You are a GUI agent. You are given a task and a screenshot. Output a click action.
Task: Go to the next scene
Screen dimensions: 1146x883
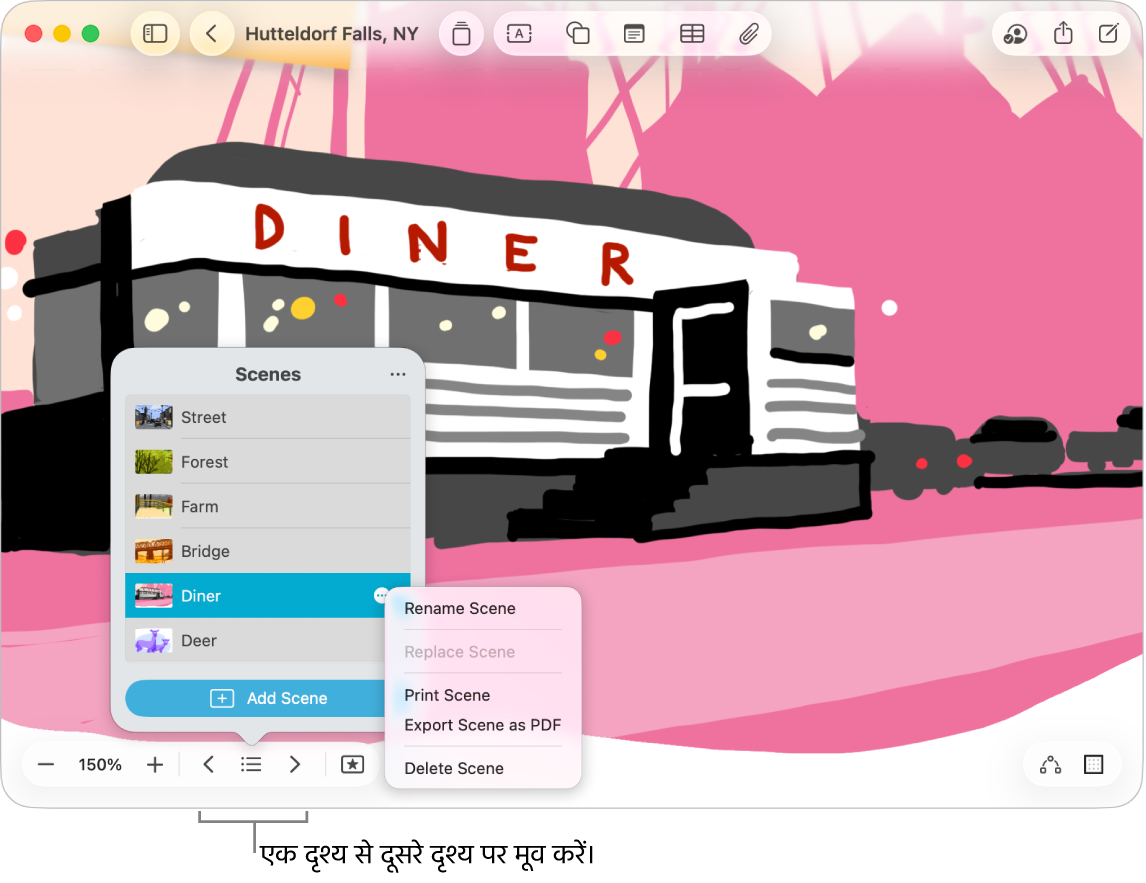(x=295, y=765)
